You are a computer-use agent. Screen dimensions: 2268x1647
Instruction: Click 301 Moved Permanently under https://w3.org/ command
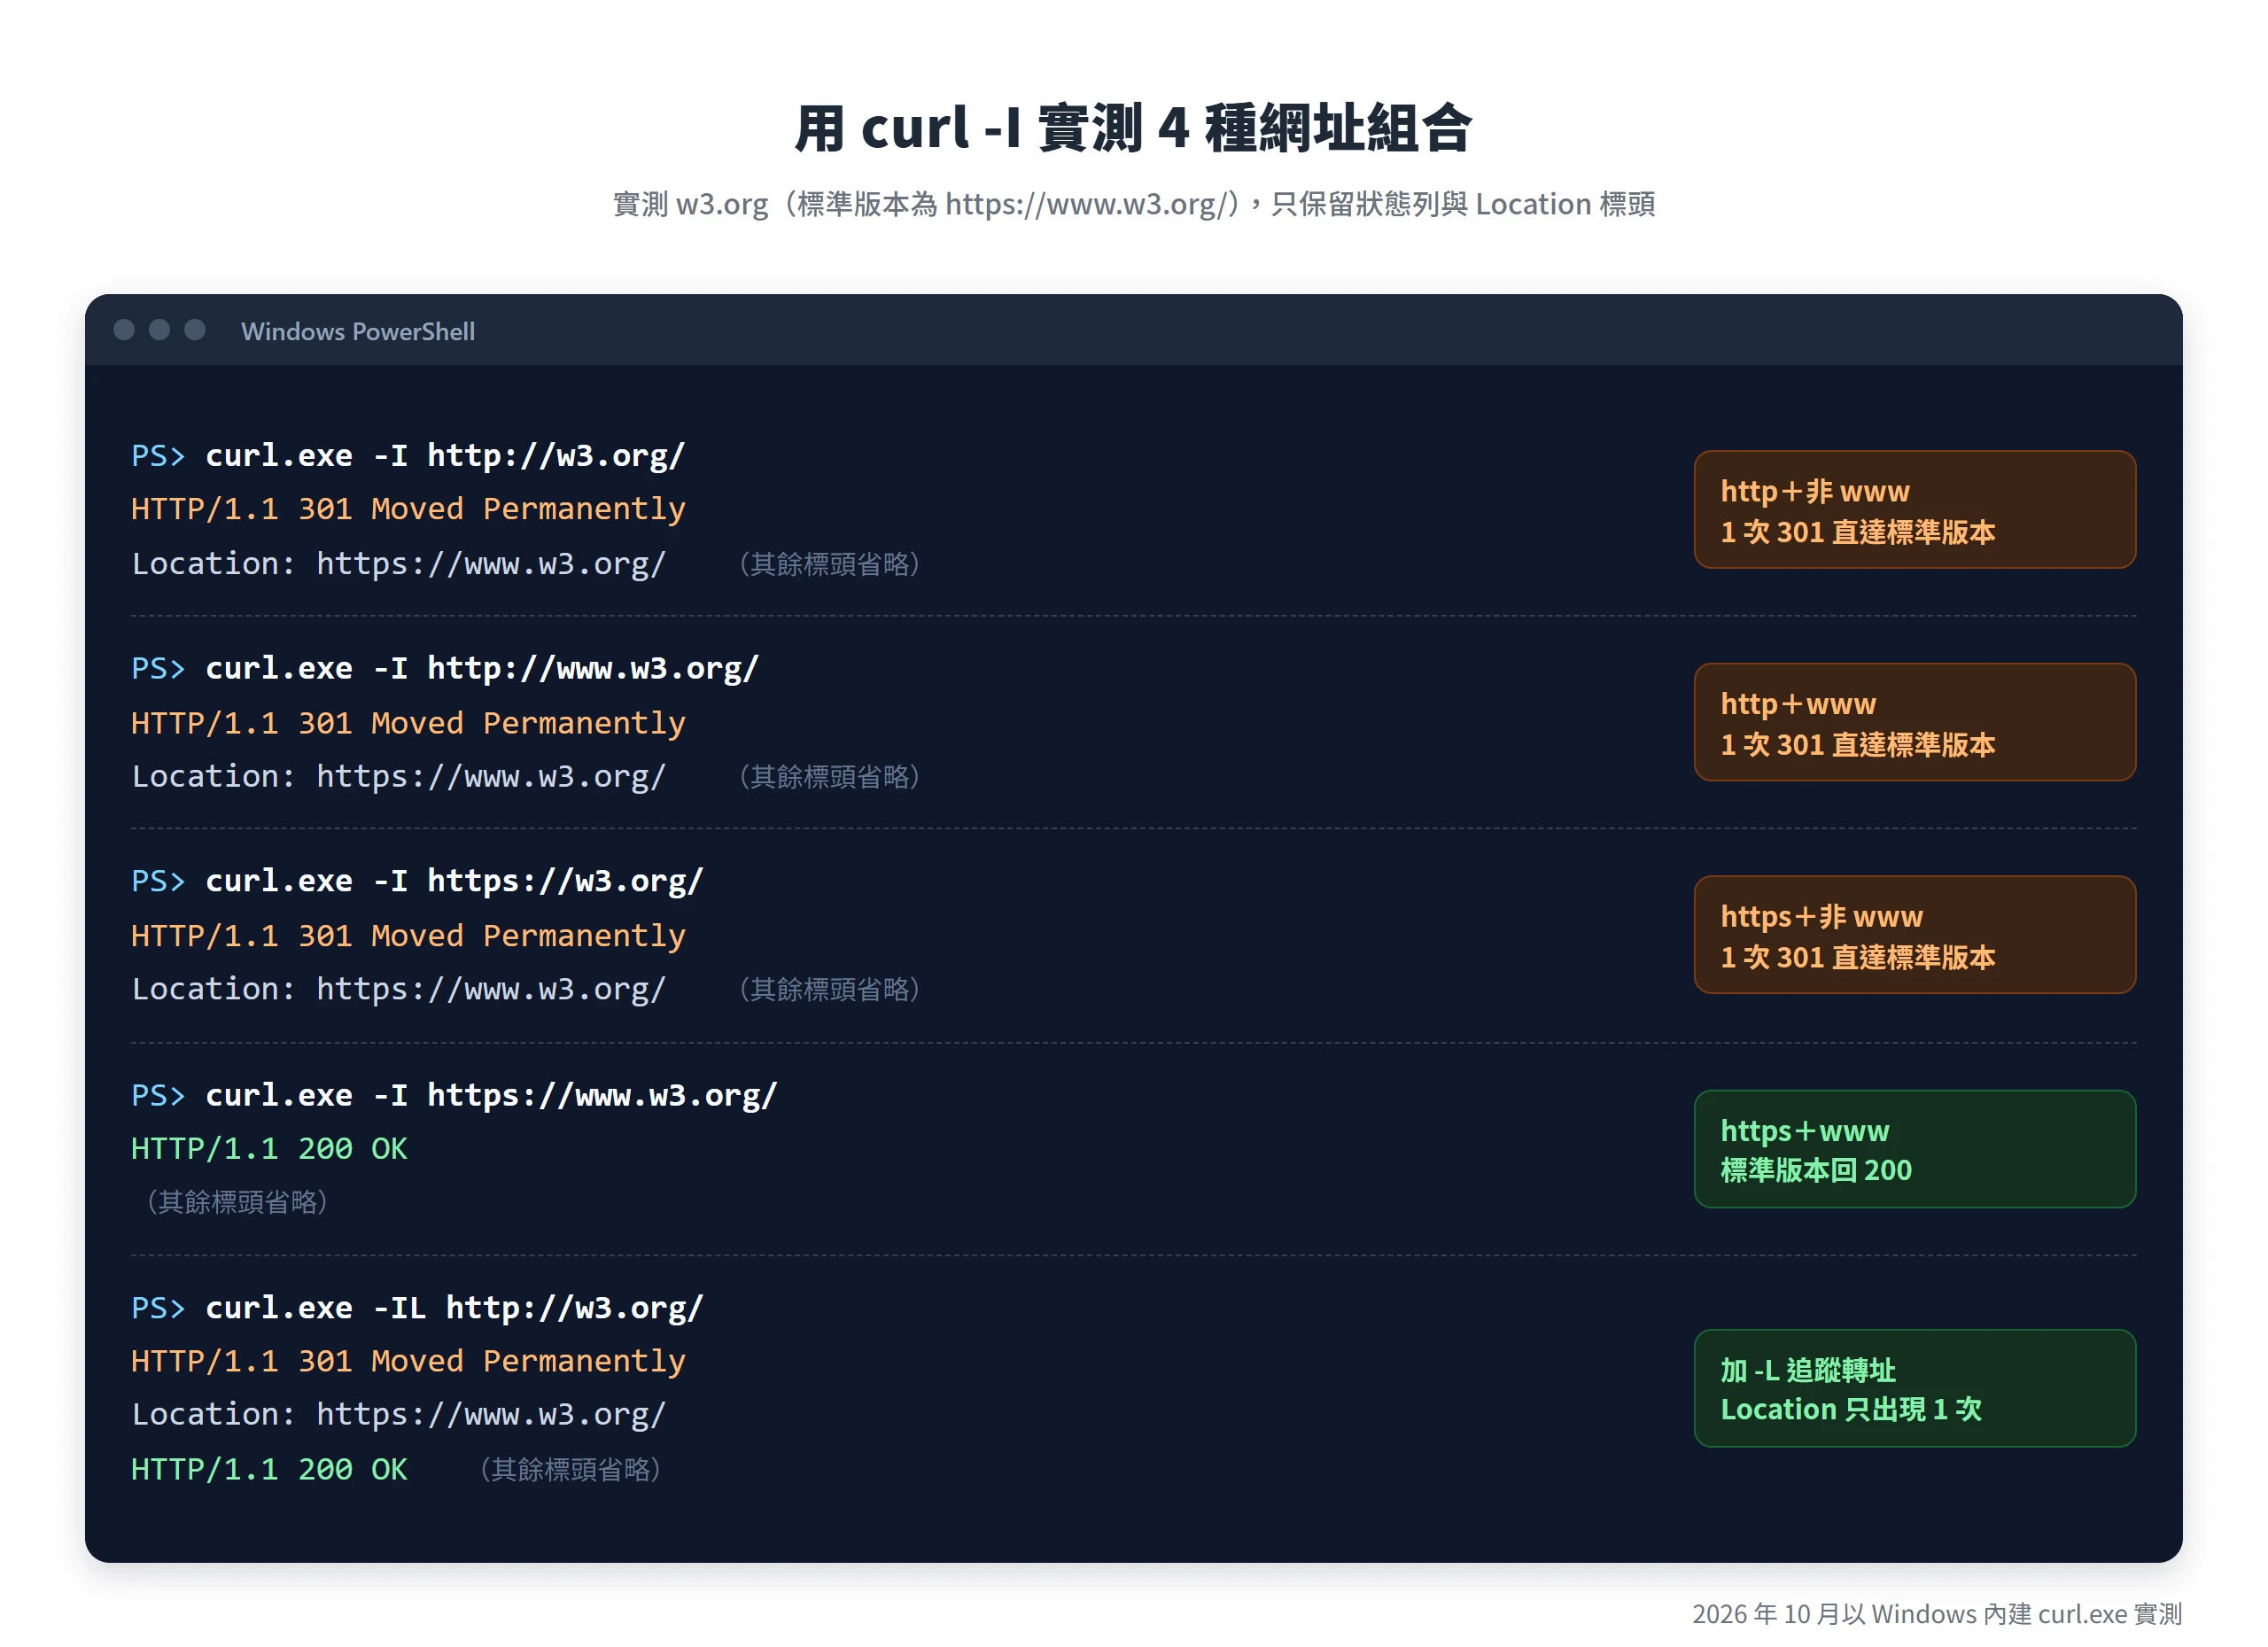(x=408, y=936)
